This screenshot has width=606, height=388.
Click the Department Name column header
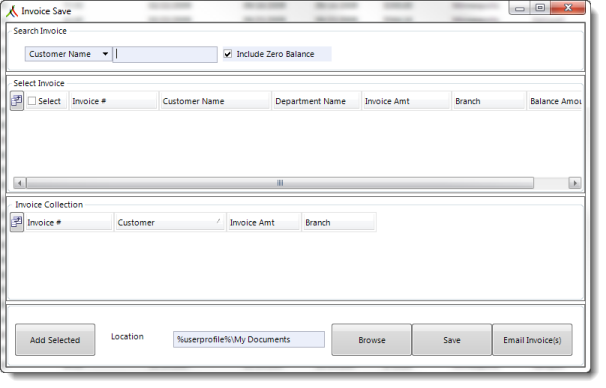point(316,101)
